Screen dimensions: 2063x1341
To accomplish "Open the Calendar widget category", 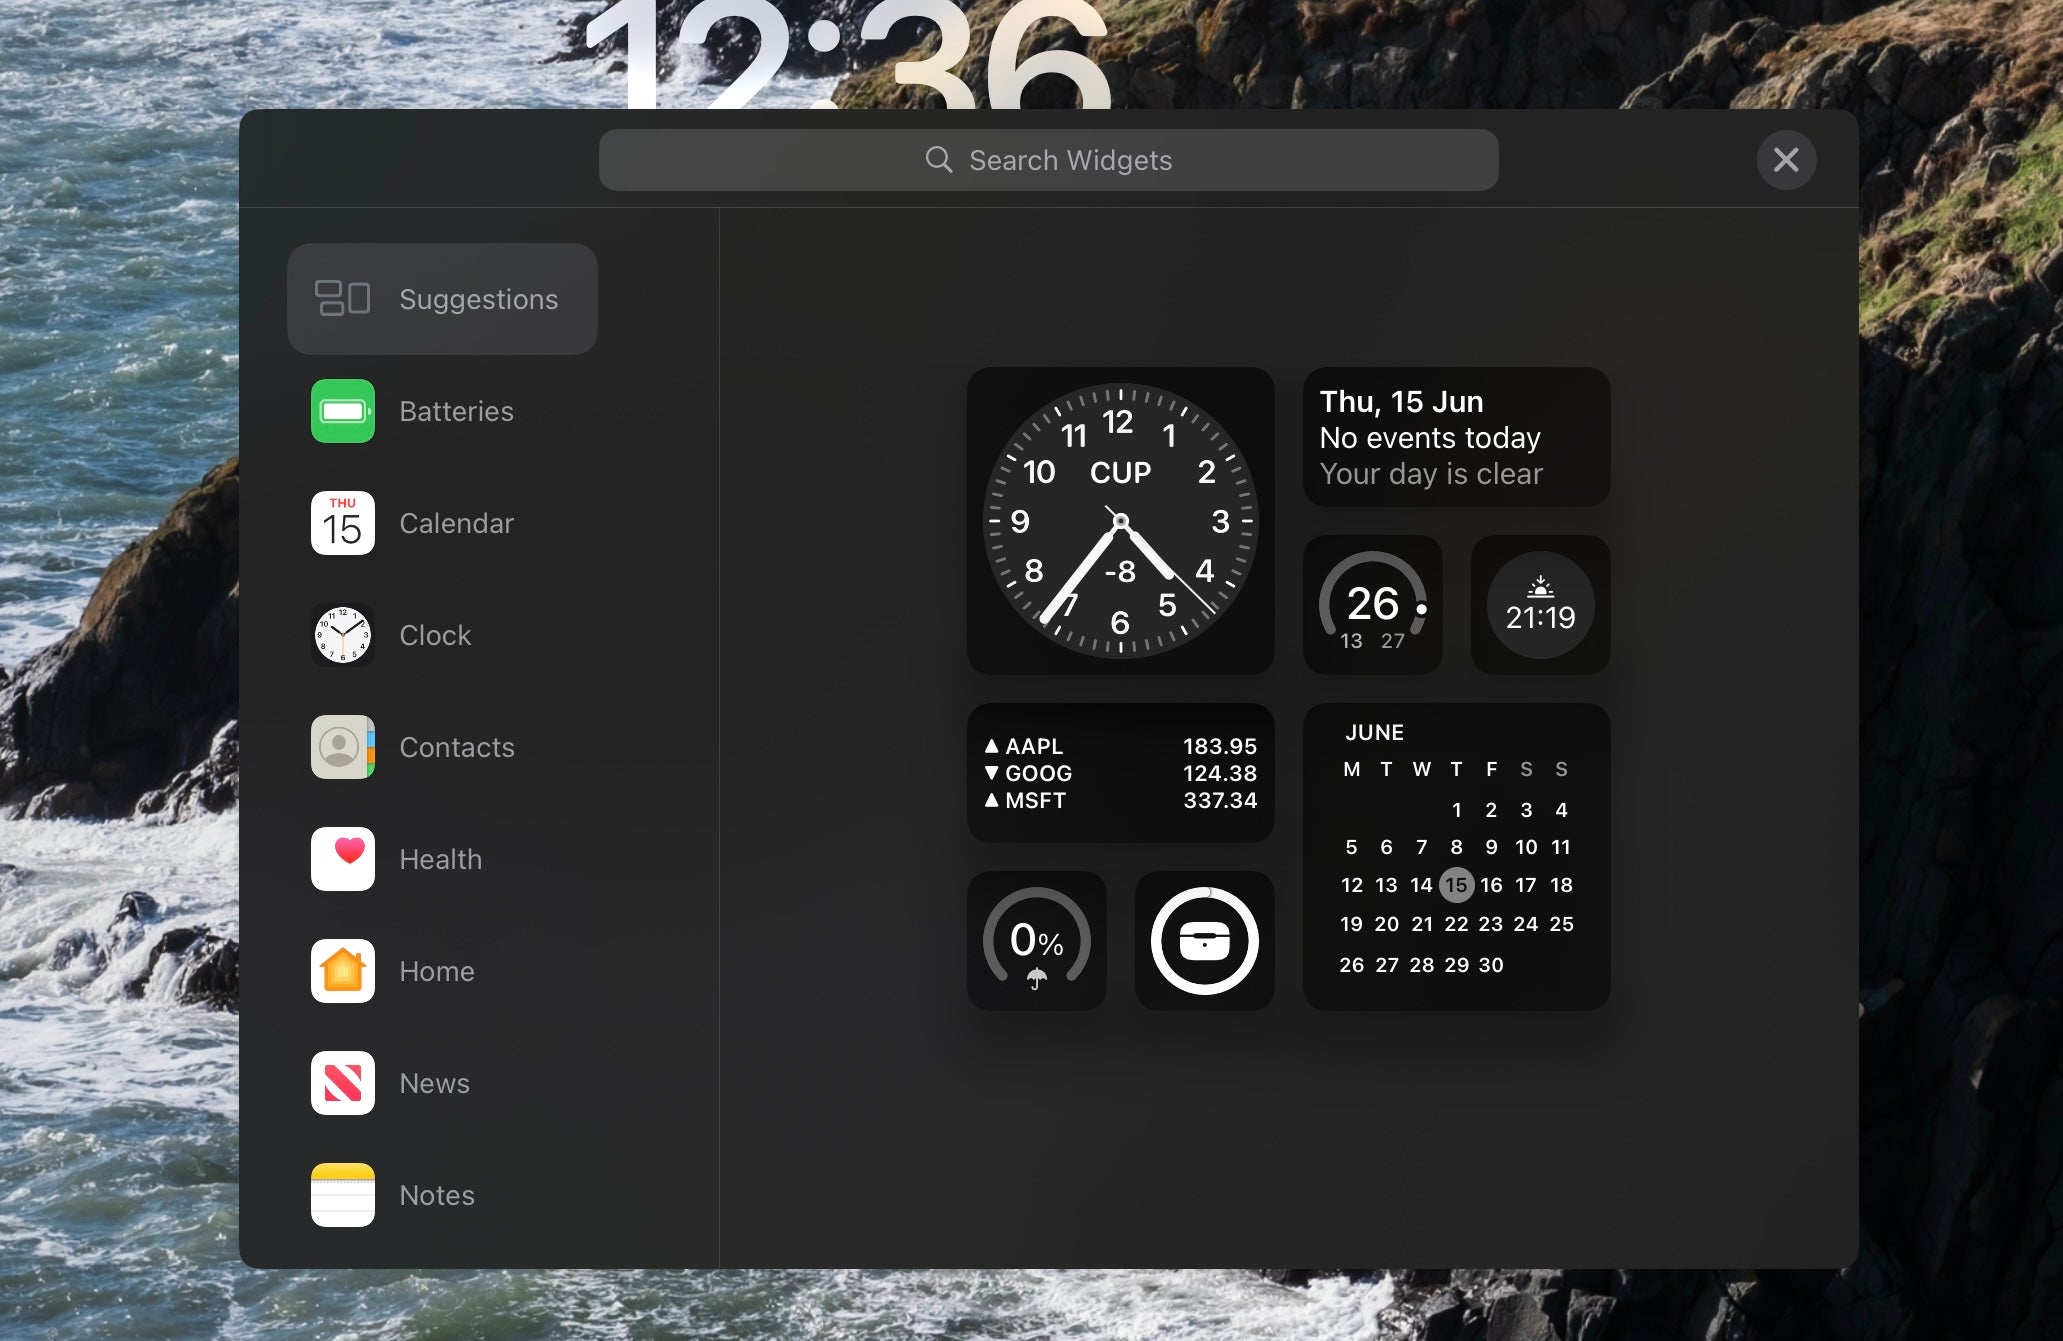I will (x=442, y=523).
